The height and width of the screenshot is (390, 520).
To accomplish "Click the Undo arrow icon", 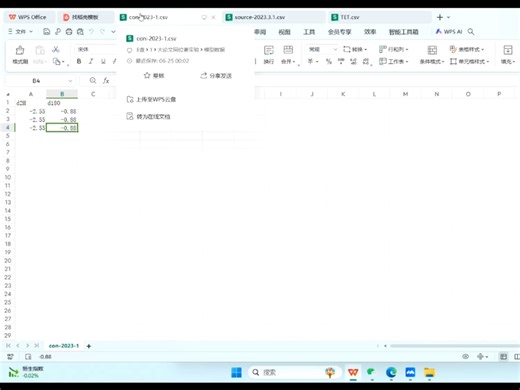I will pos(91,32).
